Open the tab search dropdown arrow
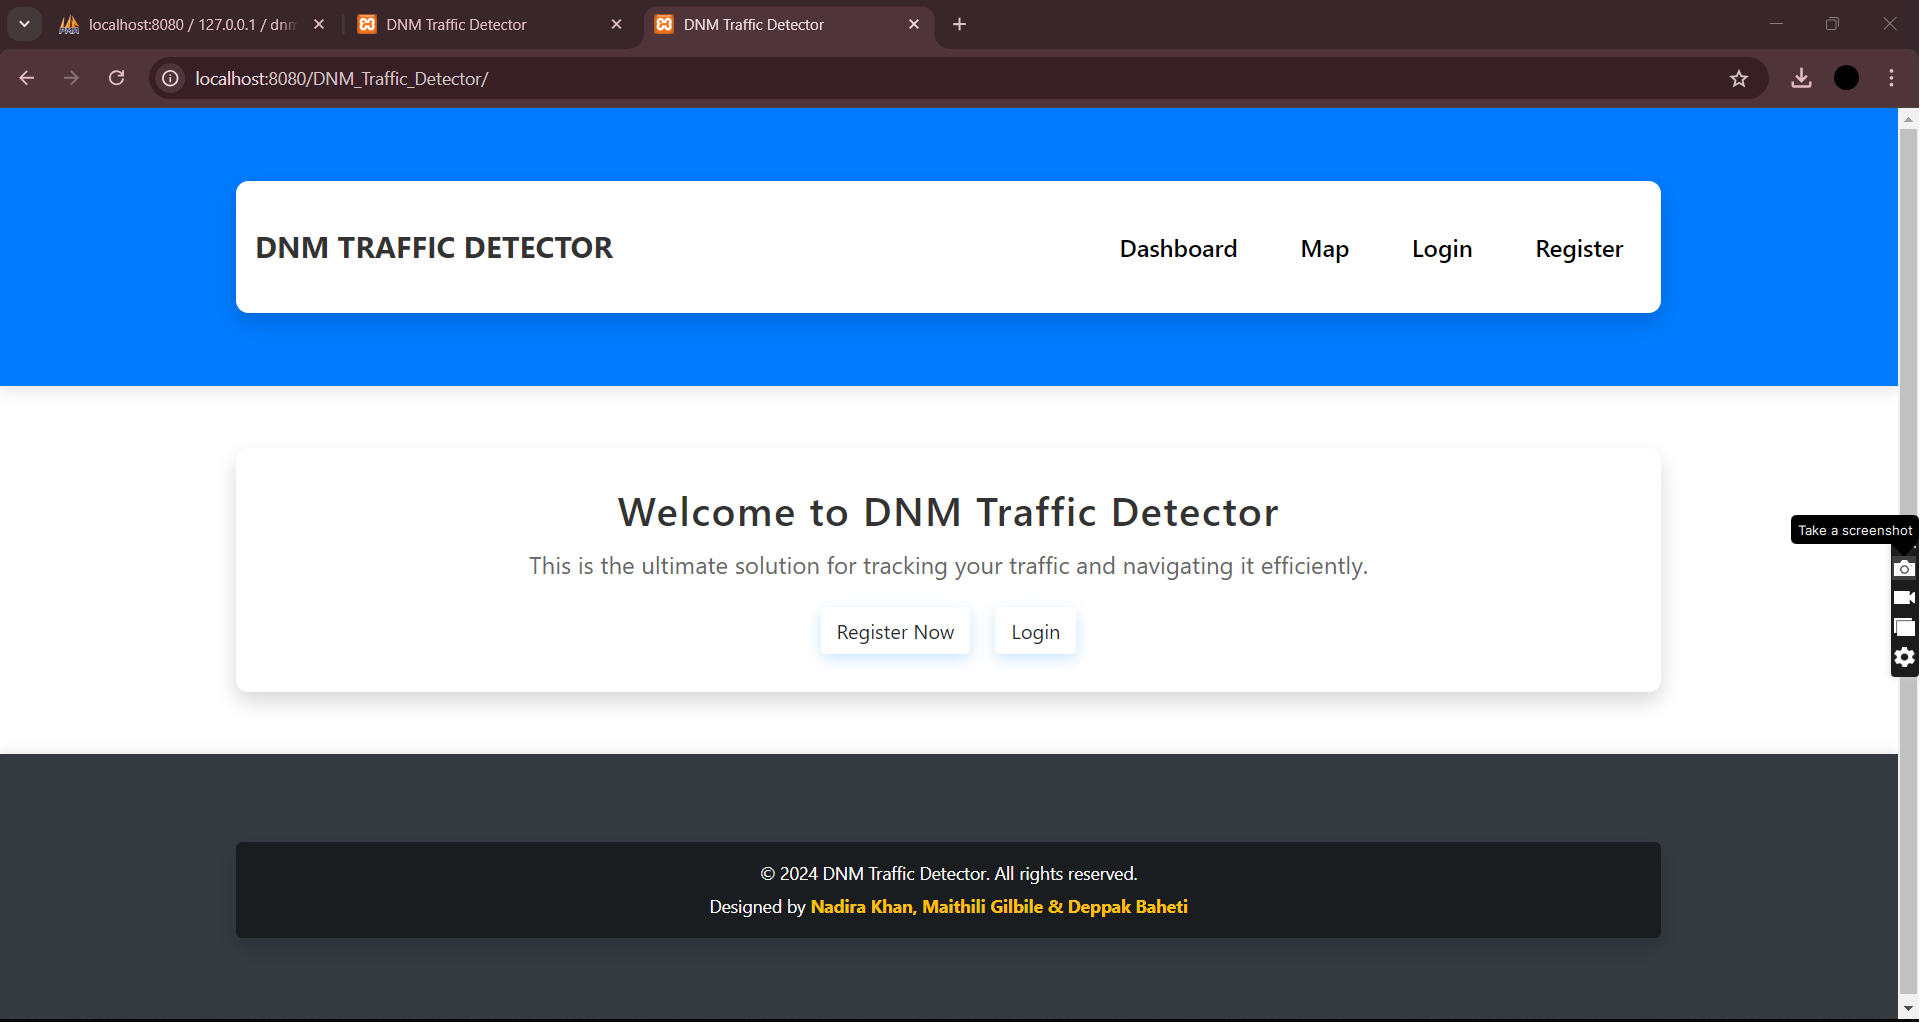This screenshot has height=1023, width=1920. (24, 24)
